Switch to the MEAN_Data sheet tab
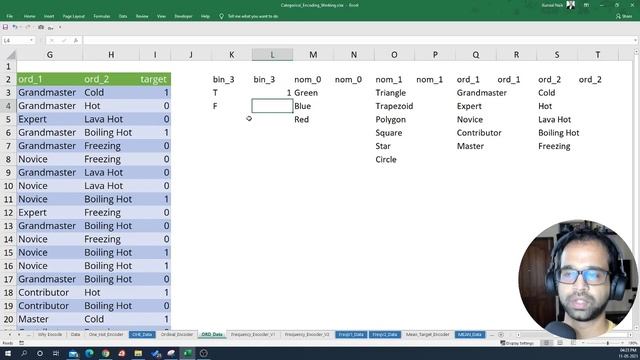640x360 pixels. tap(470, 335)
